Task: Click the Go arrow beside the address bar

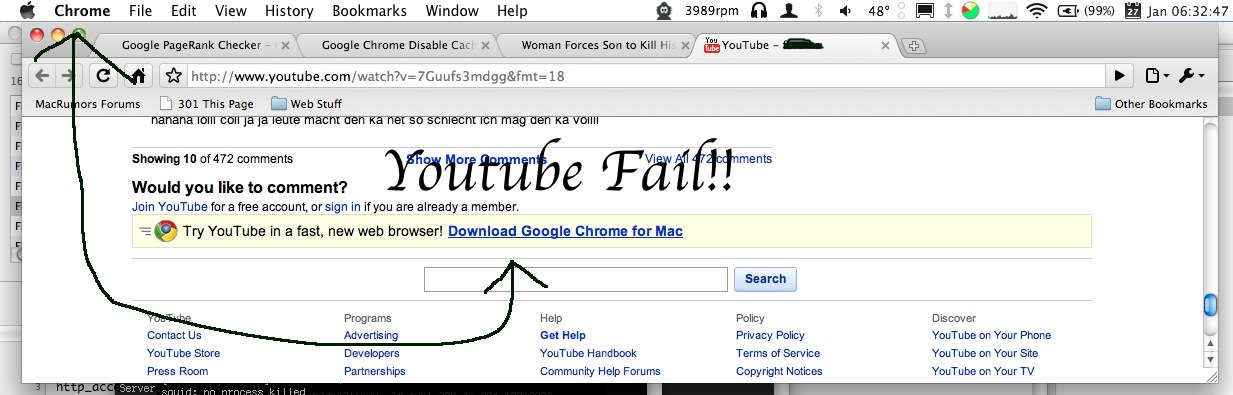Action: (x=1120, y=76)
